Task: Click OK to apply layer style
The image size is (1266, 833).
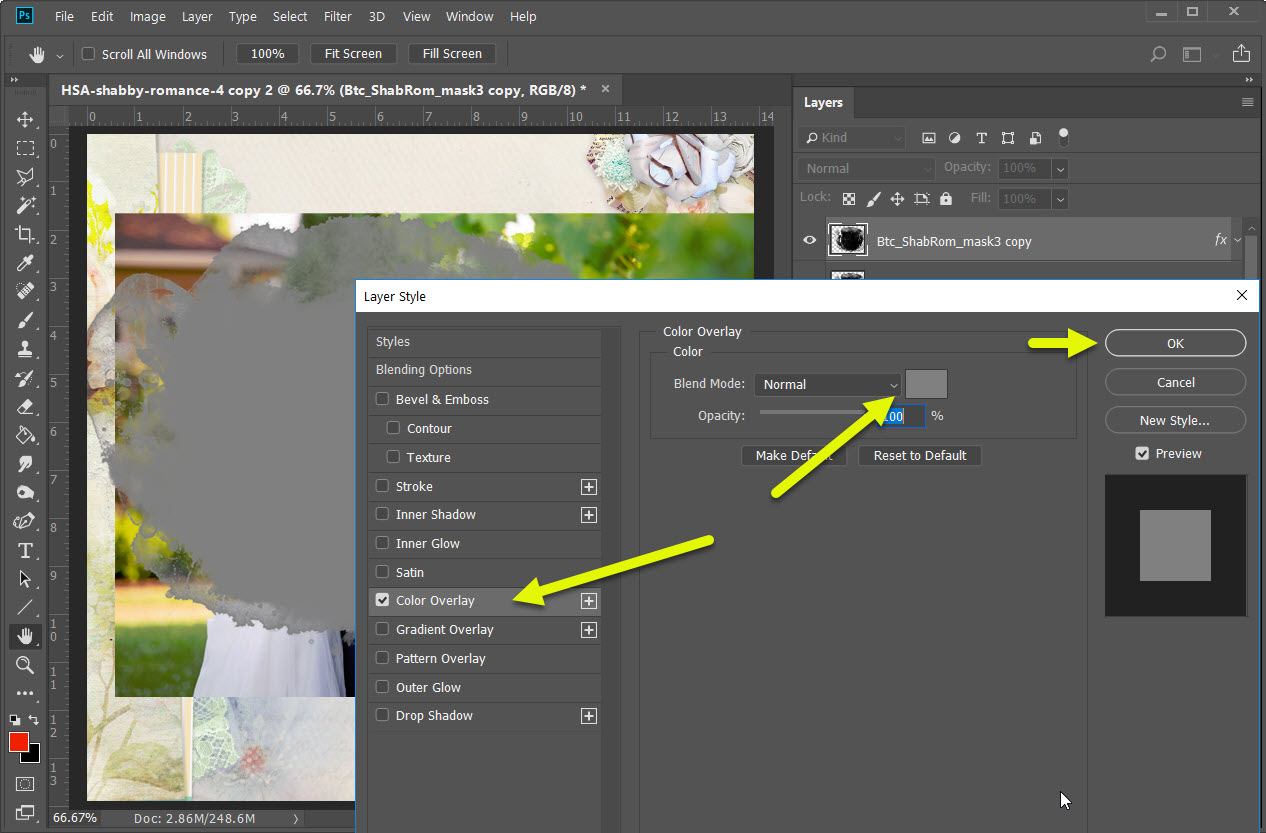Action: pyautogui.click(x=1175, y=343)
